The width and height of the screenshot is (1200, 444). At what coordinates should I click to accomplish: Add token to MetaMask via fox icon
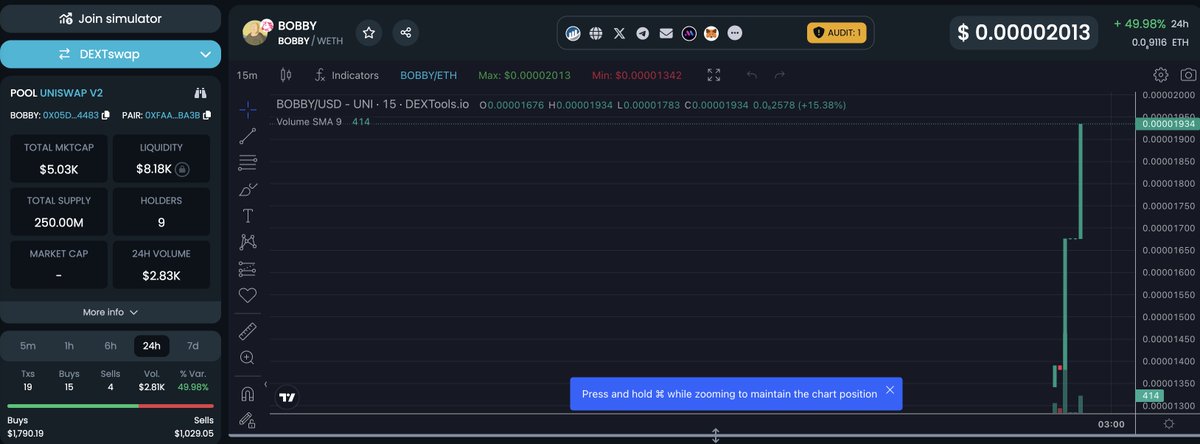(712, 33)
